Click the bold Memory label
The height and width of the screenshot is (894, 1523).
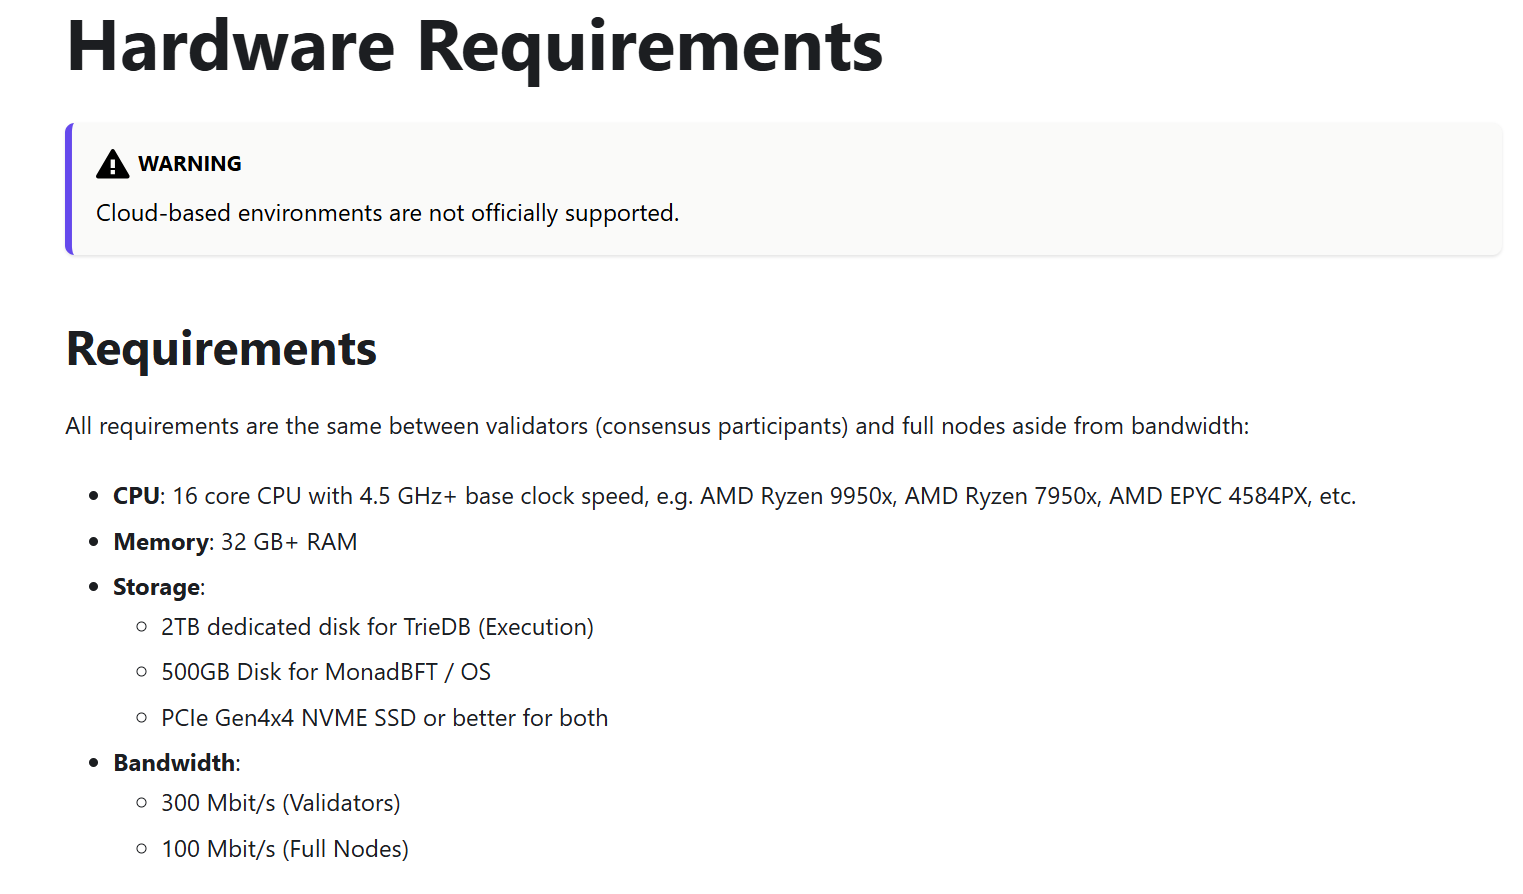click(161, 542)
